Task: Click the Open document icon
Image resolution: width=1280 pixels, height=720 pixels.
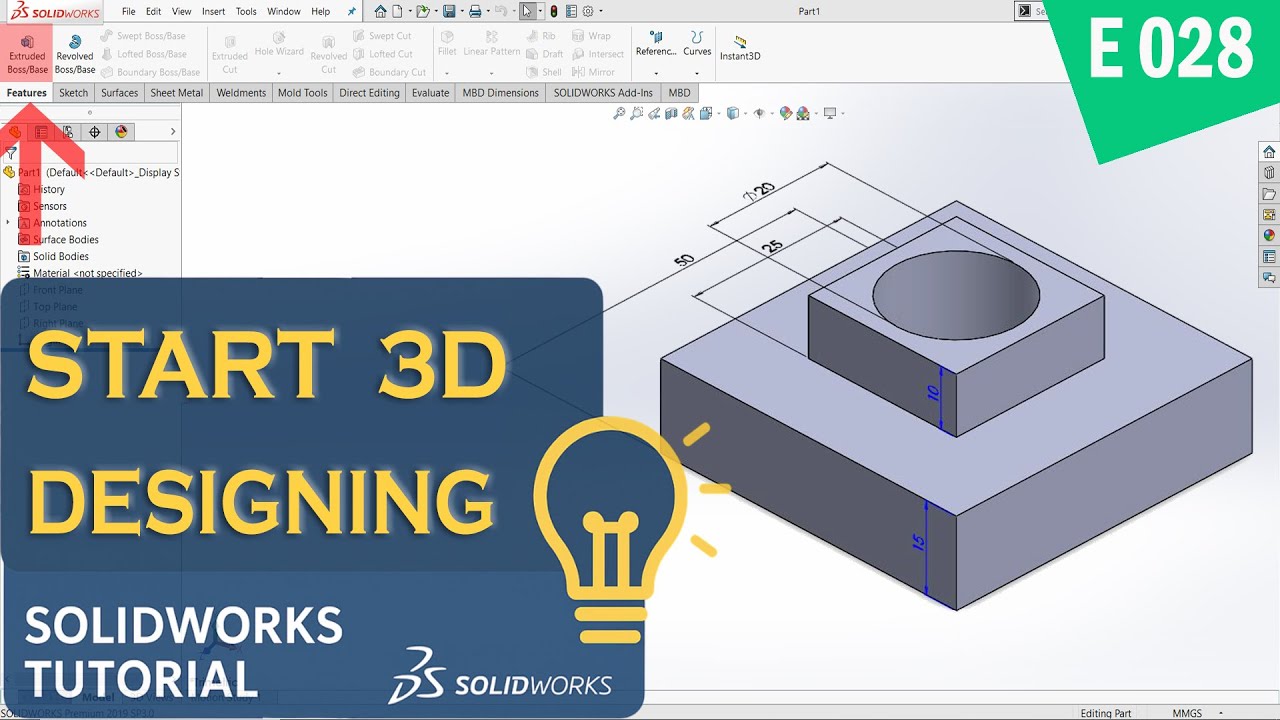Action: (x=423, y=12)
